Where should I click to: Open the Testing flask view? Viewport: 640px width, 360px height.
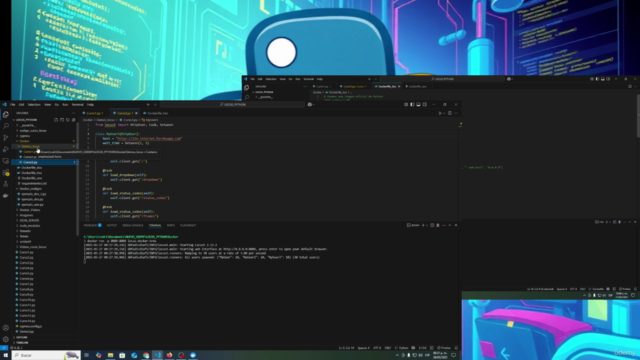coord(5,184)
